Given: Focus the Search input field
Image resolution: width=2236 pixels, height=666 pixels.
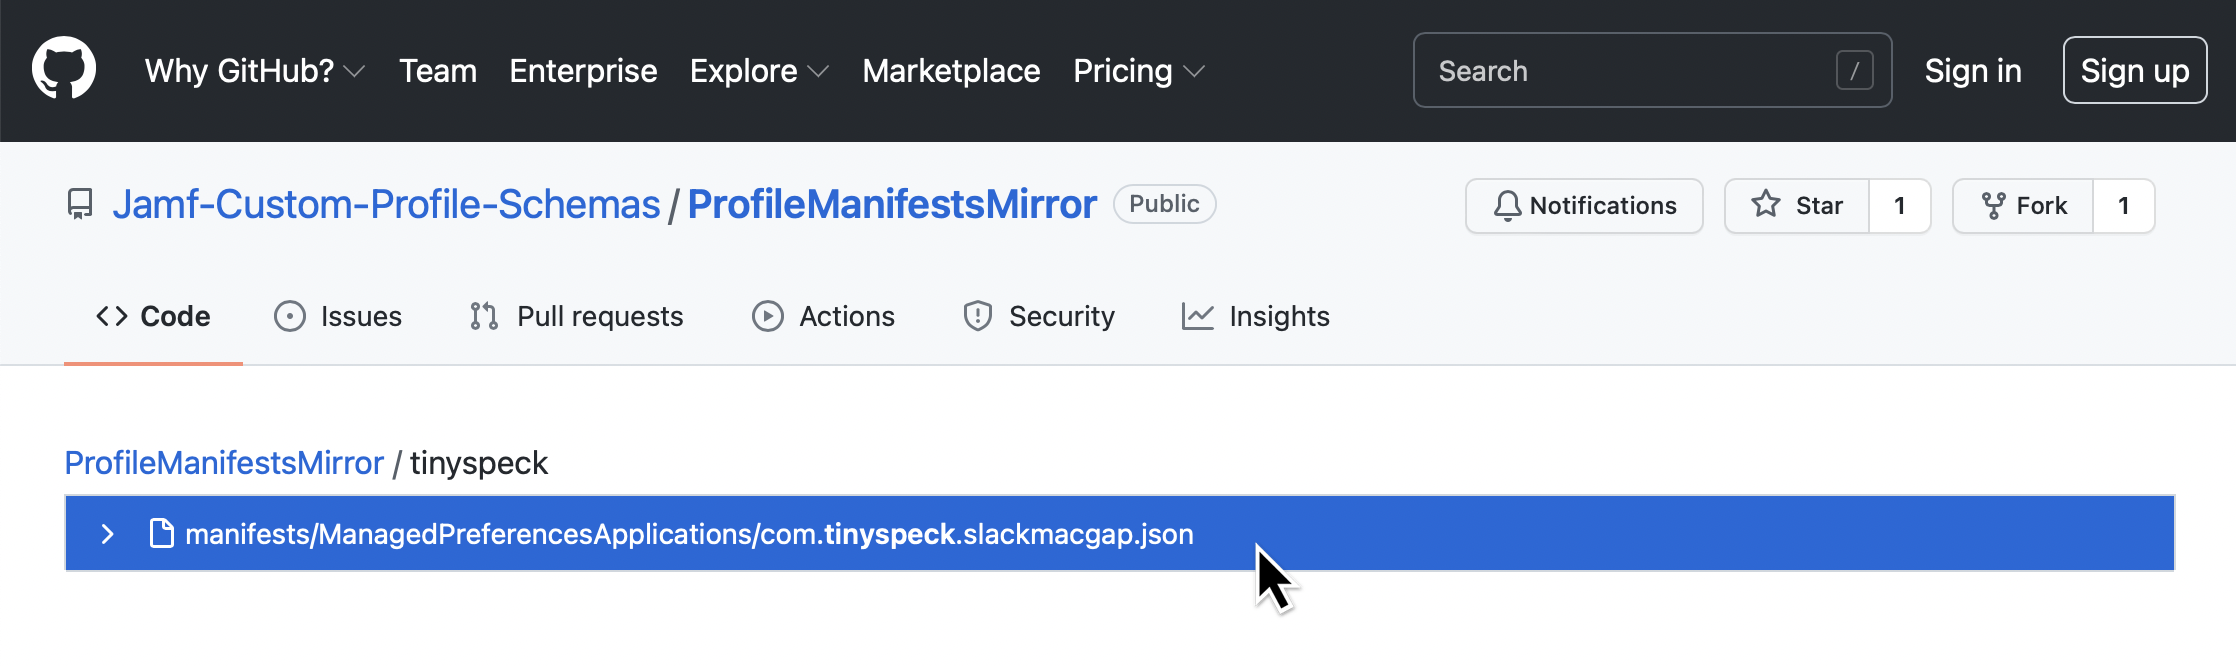Looking at the screenshot, I should click(x=1652, y=70).
